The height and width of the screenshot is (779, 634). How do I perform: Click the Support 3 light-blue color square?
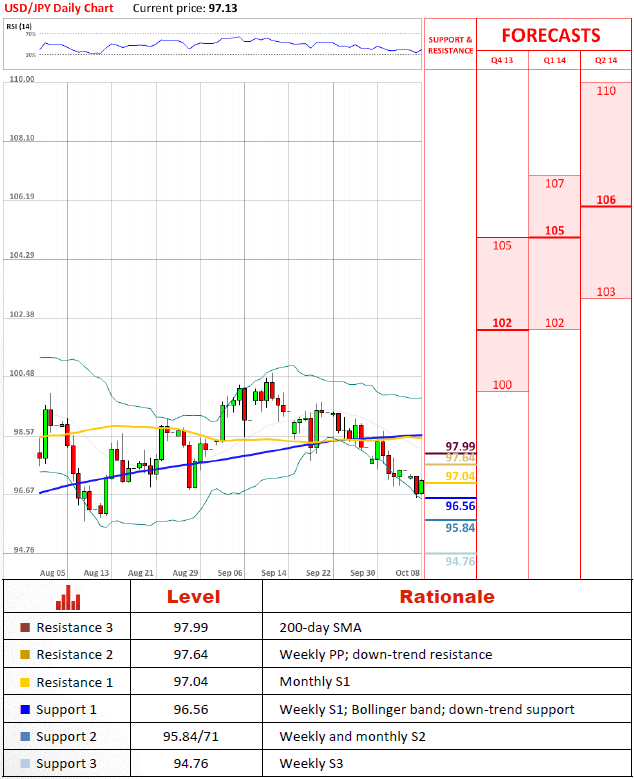(25, 764)
